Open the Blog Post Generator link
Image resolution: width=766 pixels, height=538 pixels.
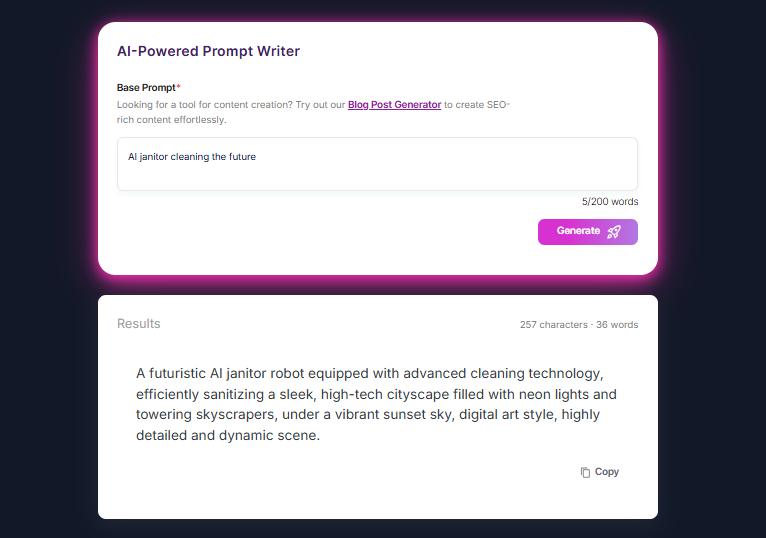[394, 105]
